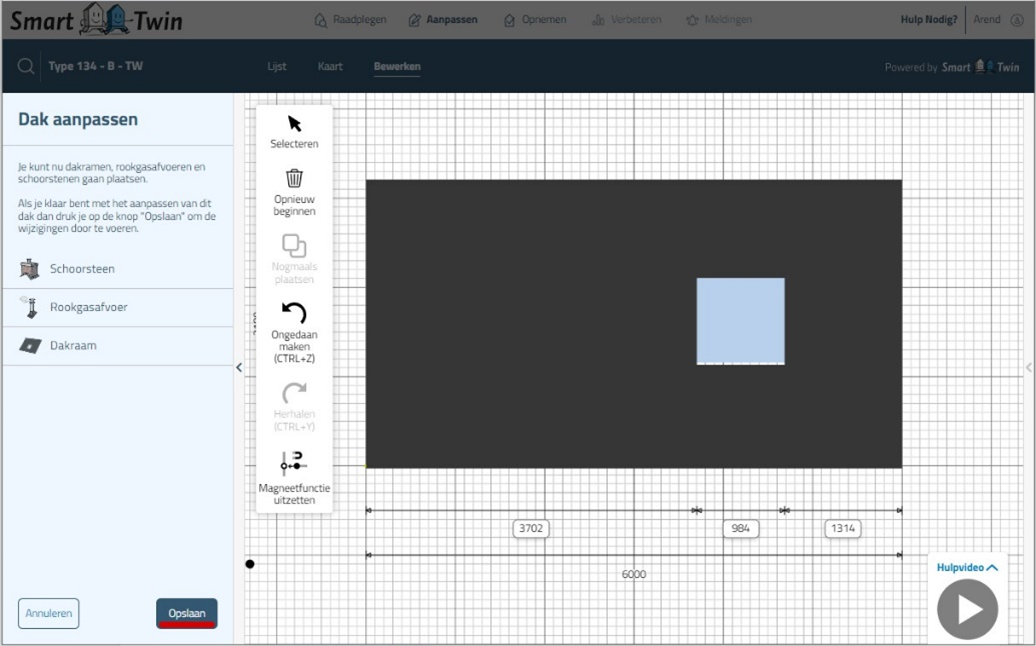
Task: Expand the right side panel arrow
Action: coord(1029,368)
